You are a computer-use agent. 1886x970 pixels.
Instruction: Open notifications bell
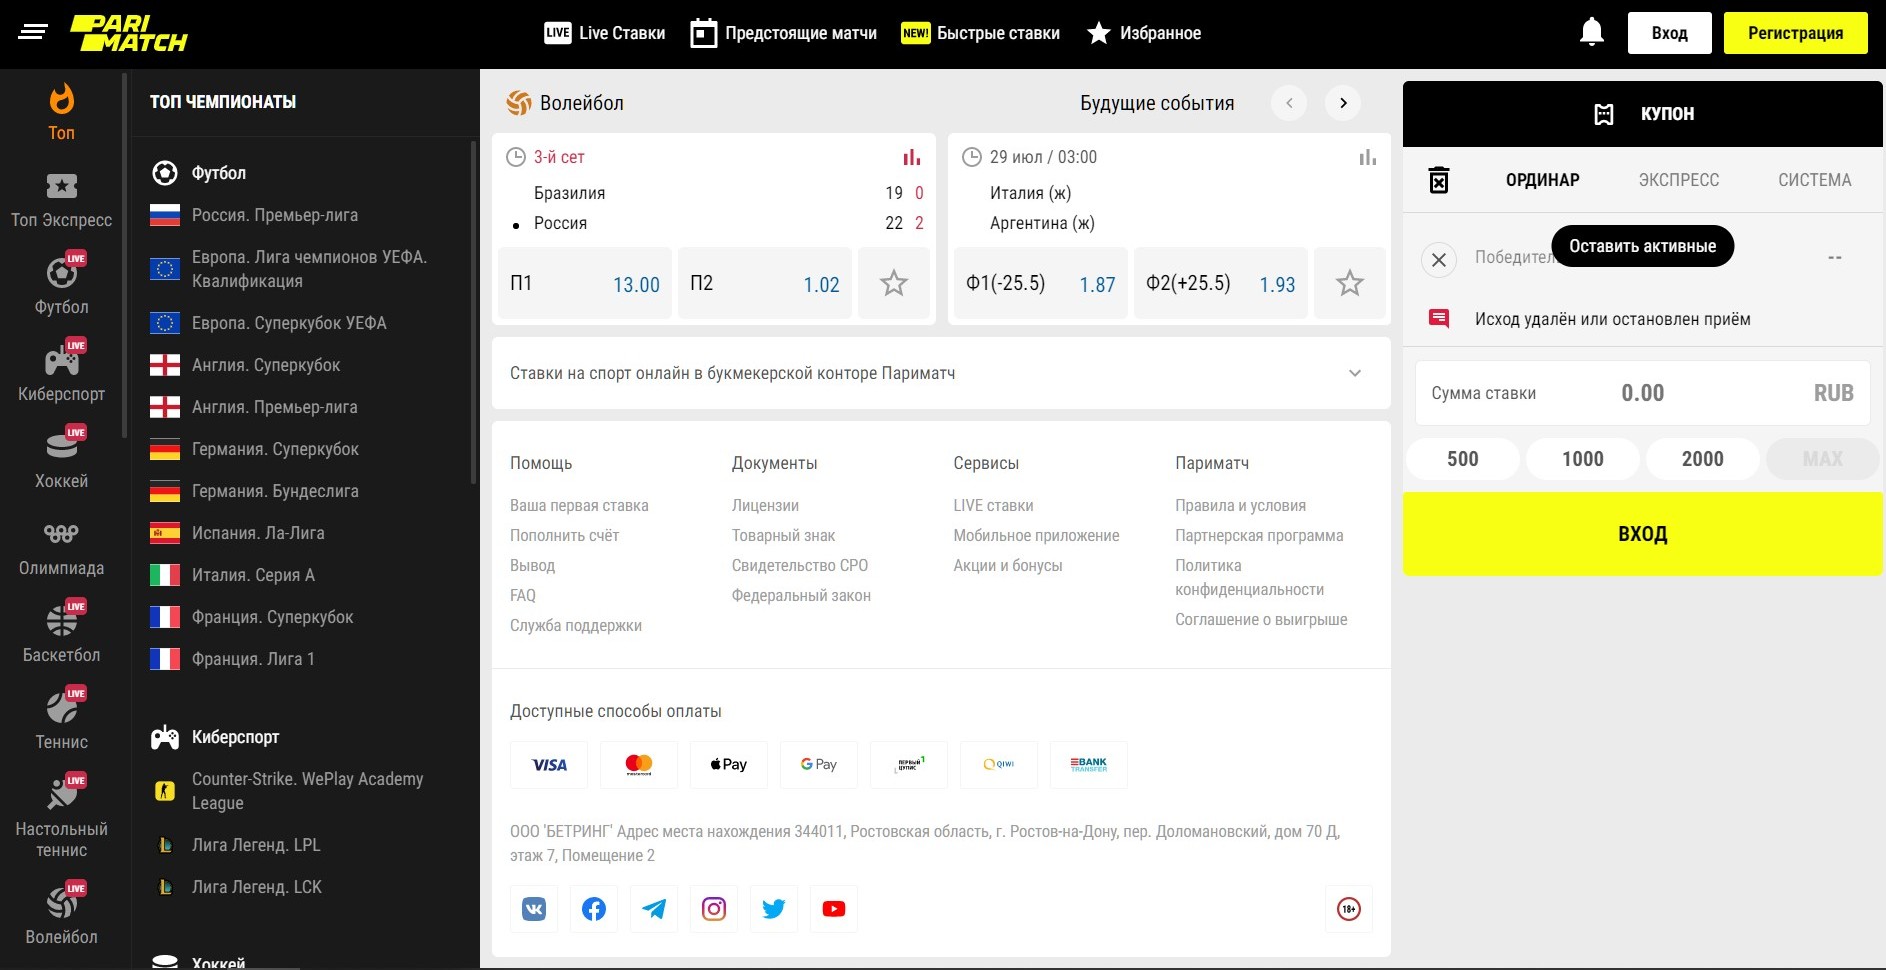point(1592,33)
